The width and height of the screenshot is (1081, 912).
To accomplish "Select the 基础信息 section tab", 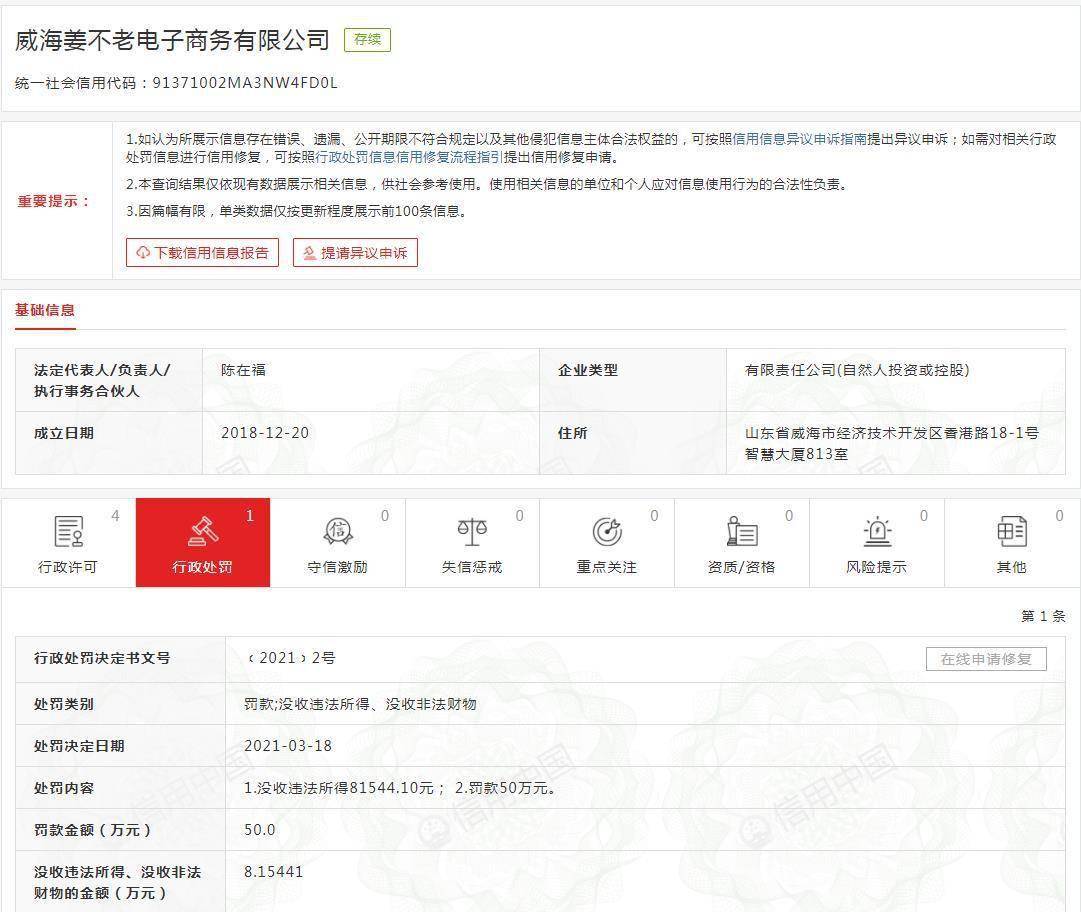I will click(x=45, y=310).
